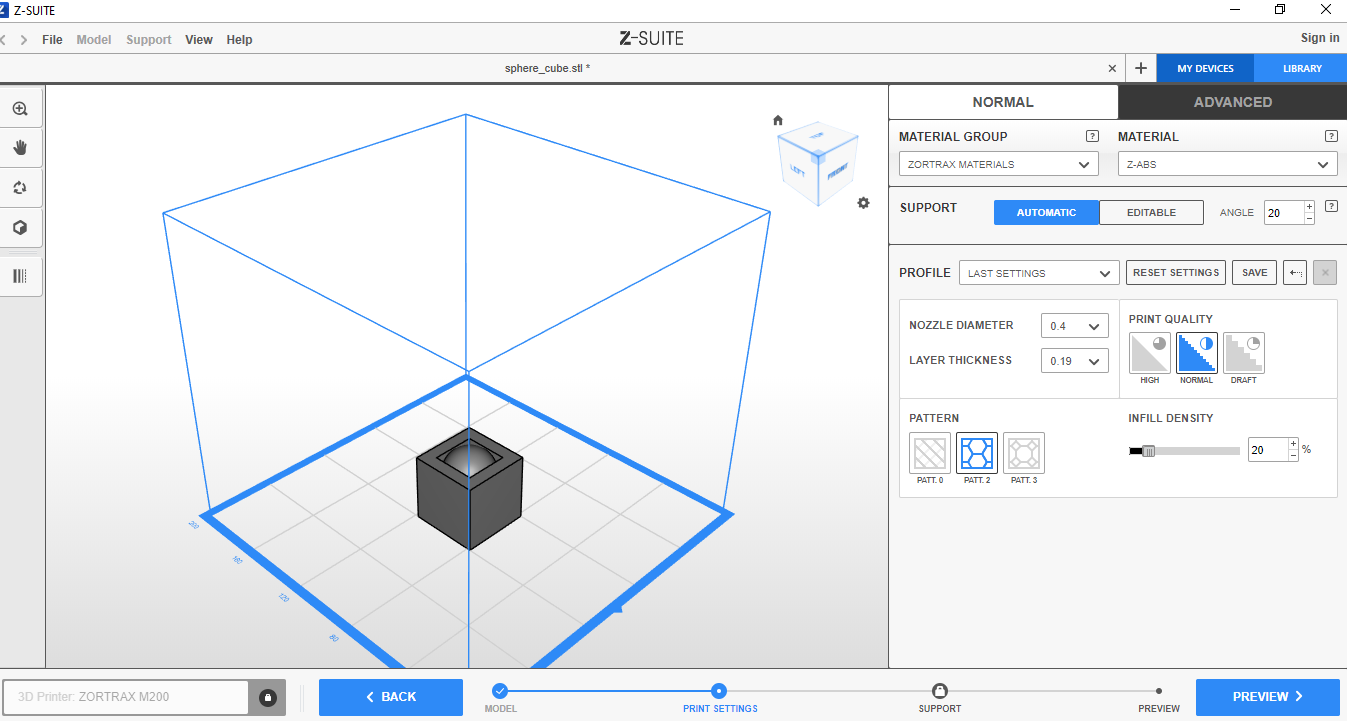Proceed with the Preview button

tap(1268, 697)
